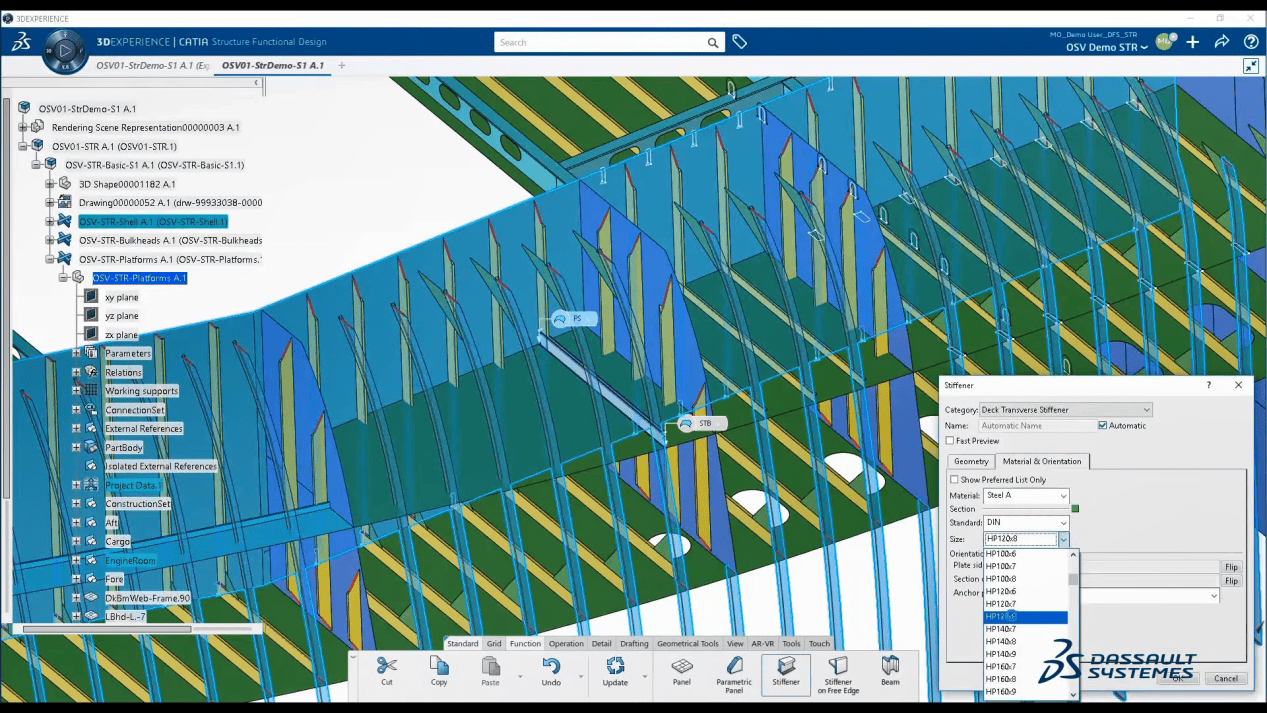This screenshot has height=713, width=1267.
Task: Switch to first OSV01-StrDemo-S1 A.1 tab
Action: coord(152,66)
